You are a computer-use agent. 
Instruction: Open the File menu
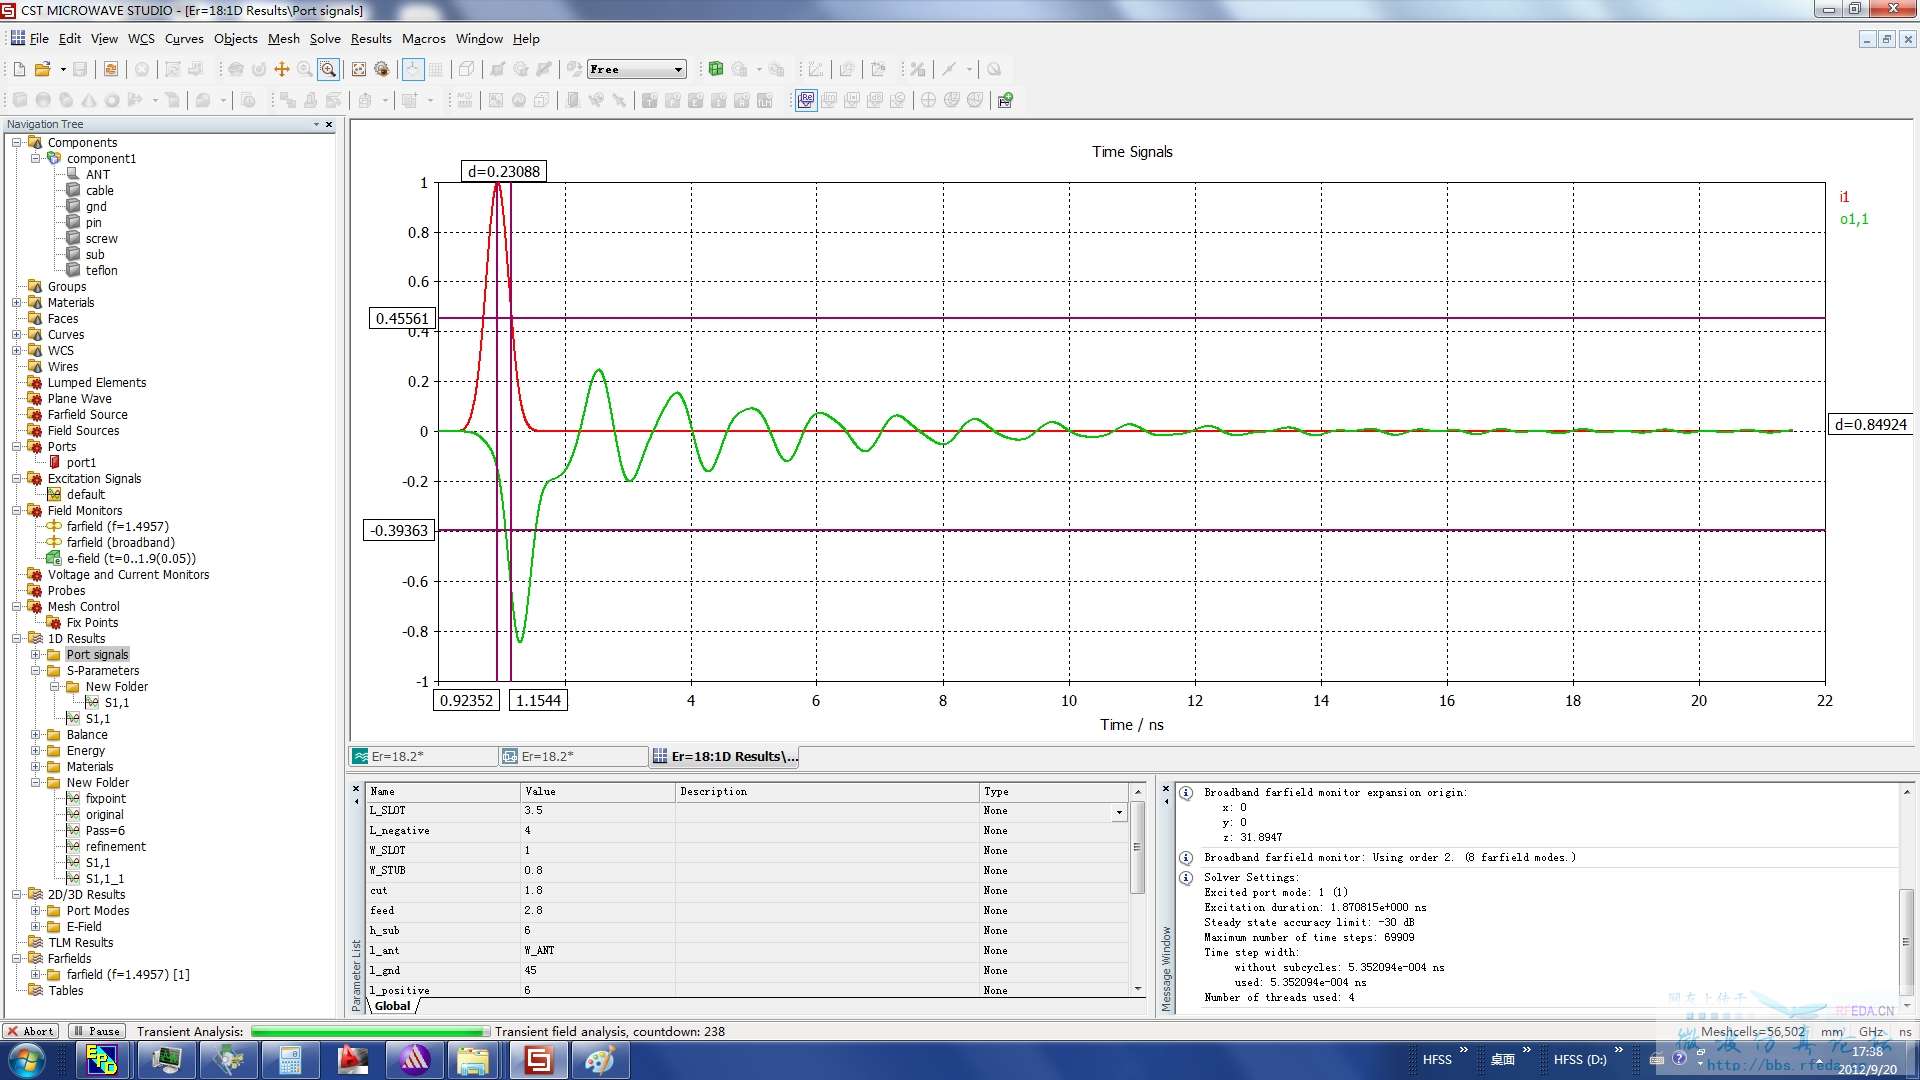click(x=39, y=39)
